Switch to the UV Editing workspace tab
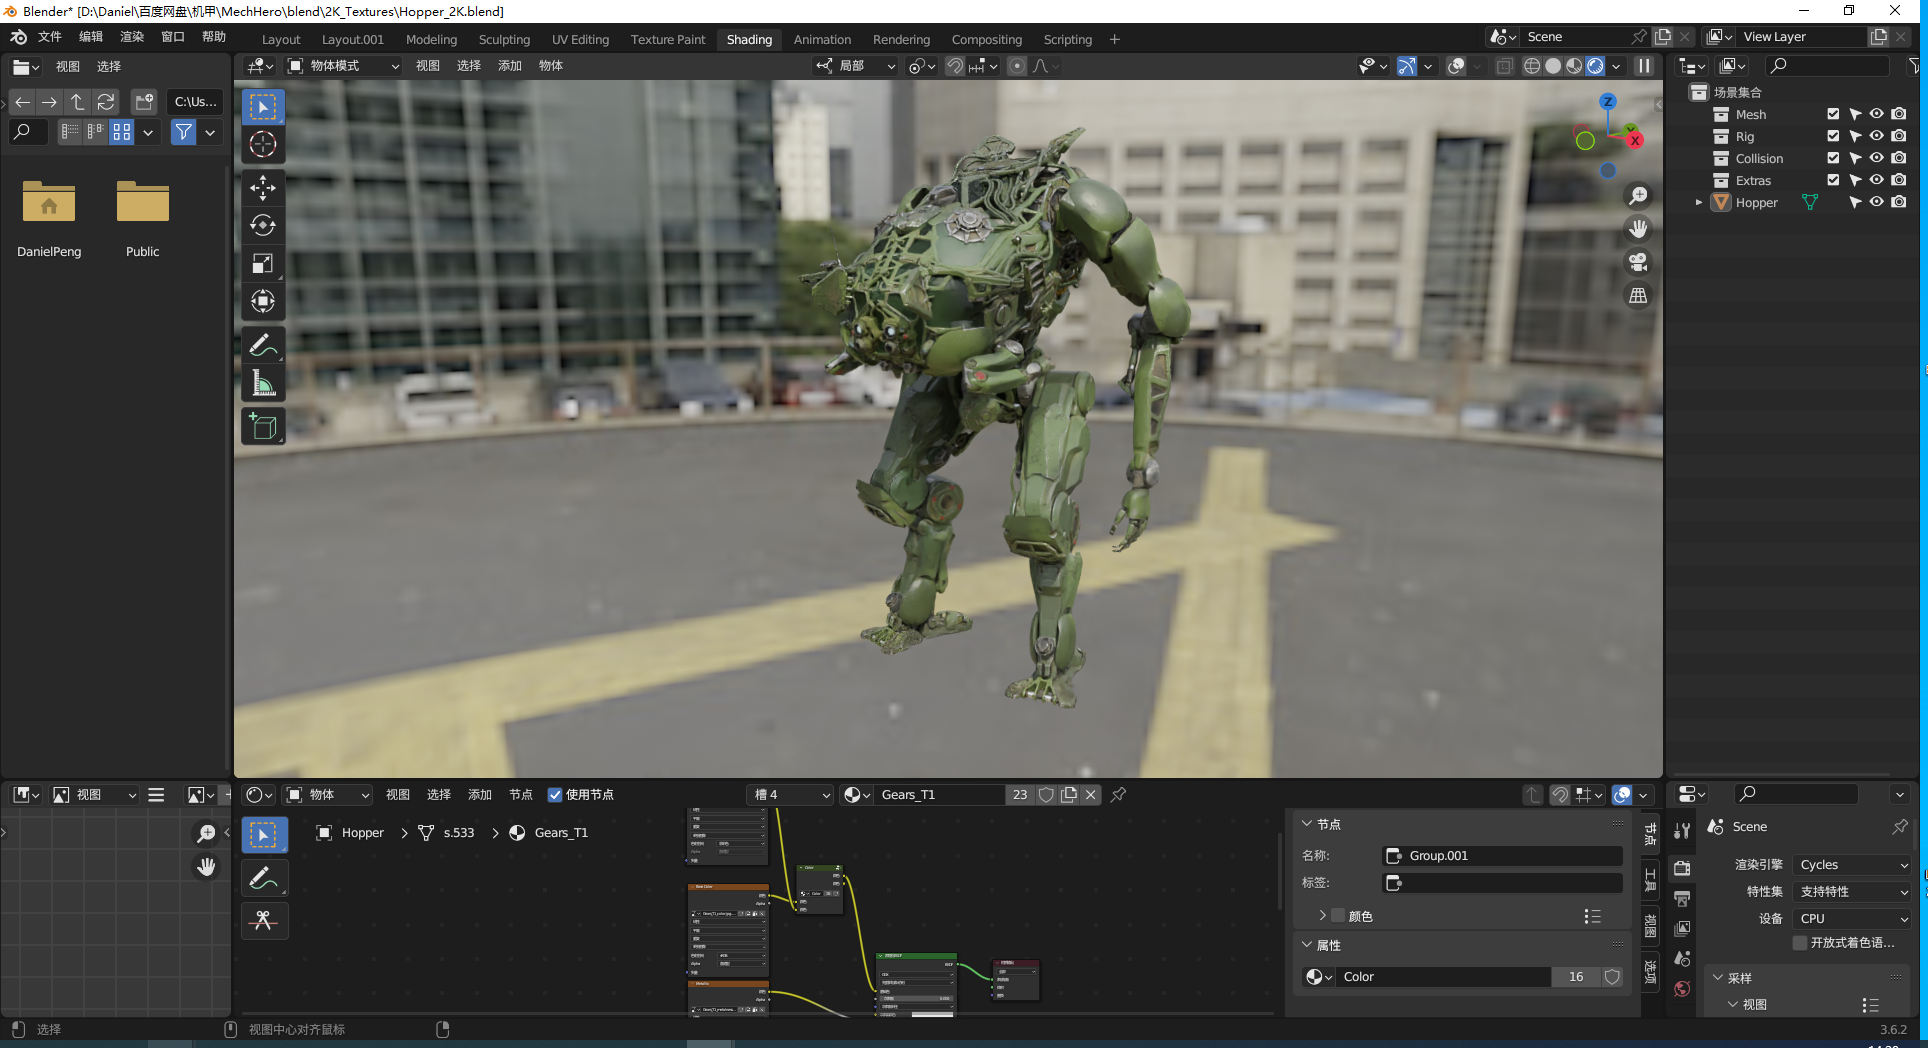Image resolution: width=1928 pixels, height=1048 pixels. point(580,40)
